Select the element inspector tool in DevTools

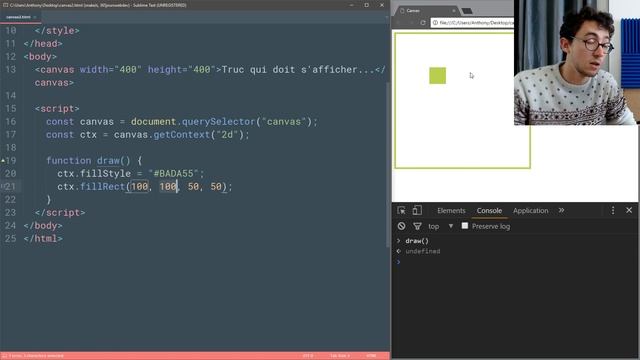click(x=401, y=211)
